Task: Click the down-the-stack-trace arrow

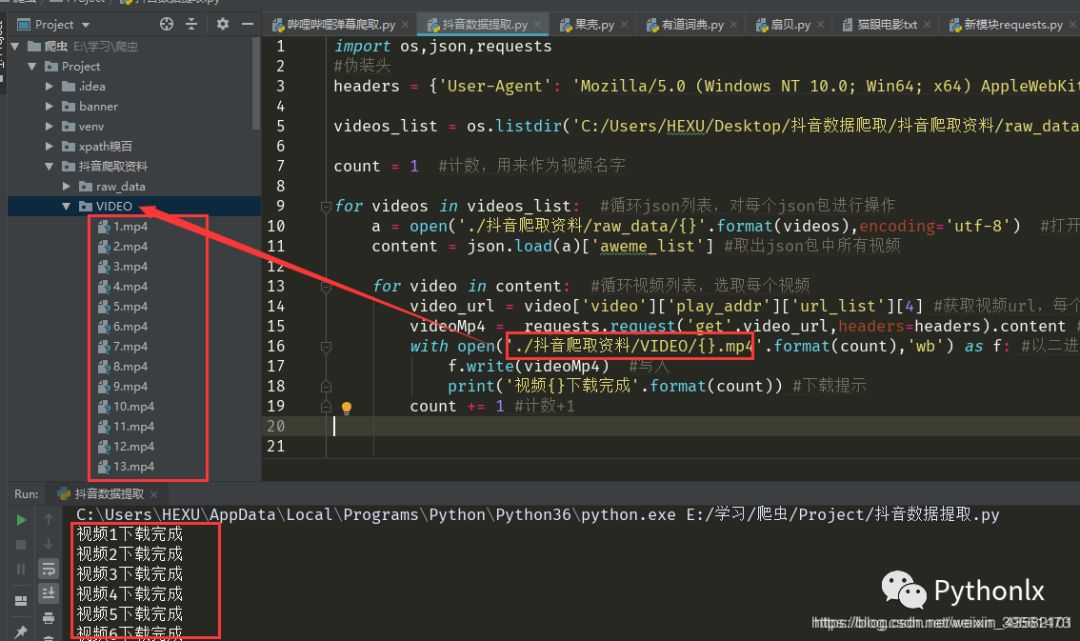Action: [48, 544]
